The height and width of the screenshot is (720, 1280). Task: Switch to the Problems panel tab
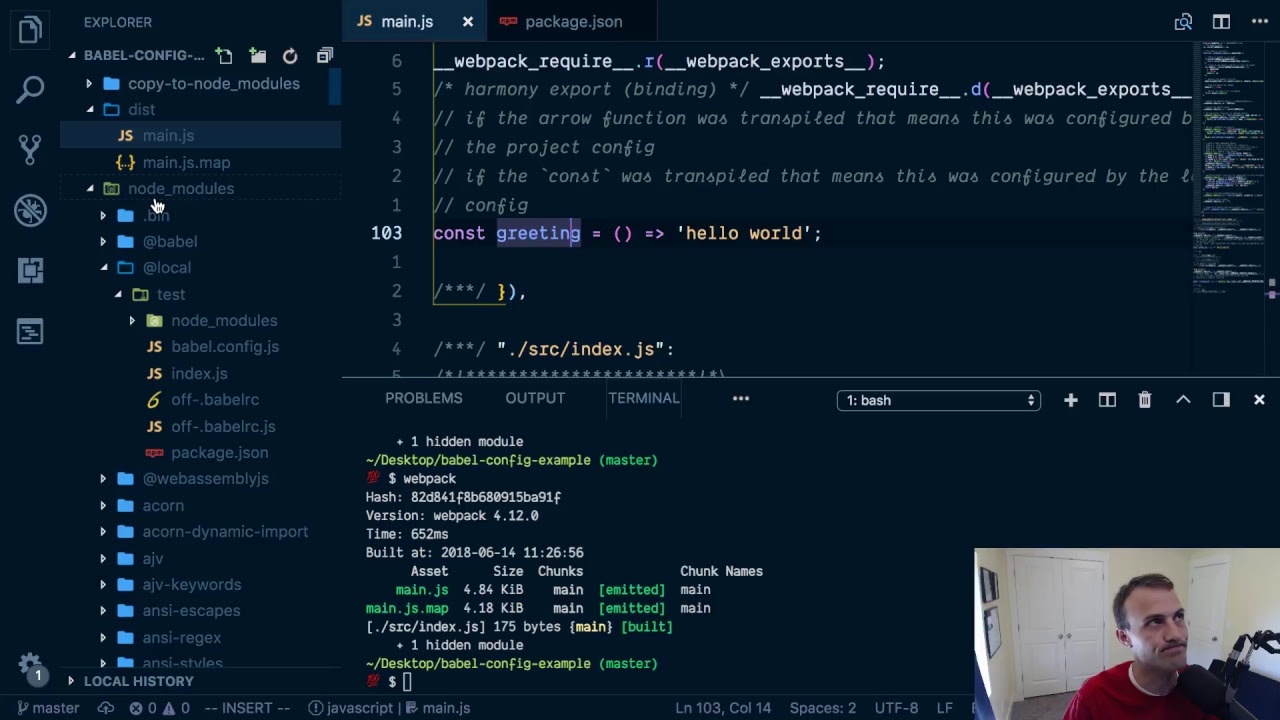[x=423, y=398]
